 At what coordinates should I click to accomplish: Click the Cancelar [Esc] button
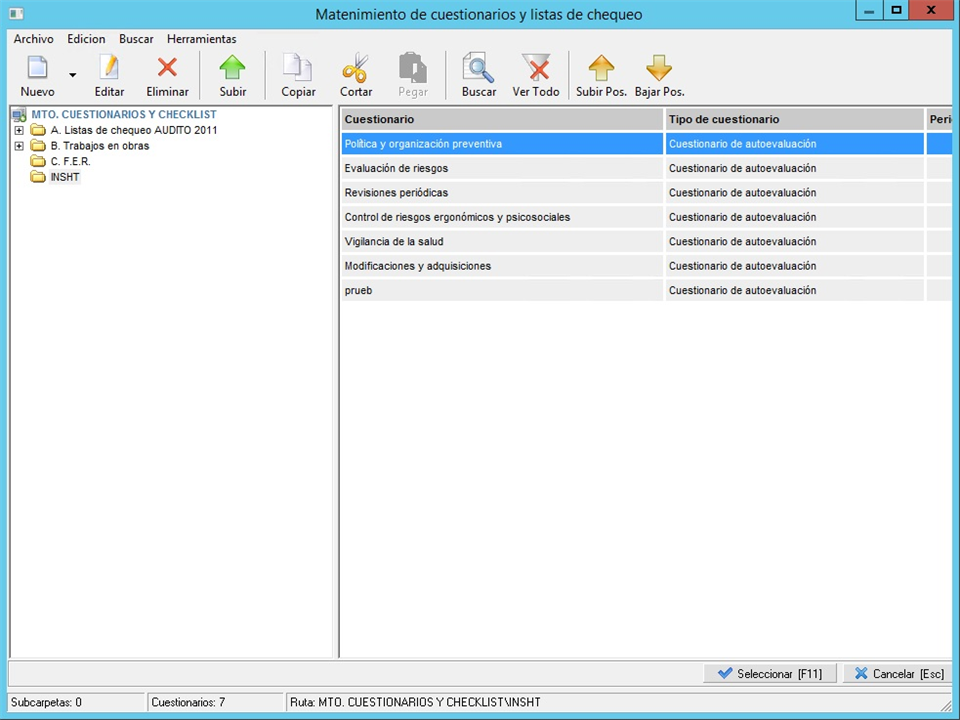pos(898,674)
